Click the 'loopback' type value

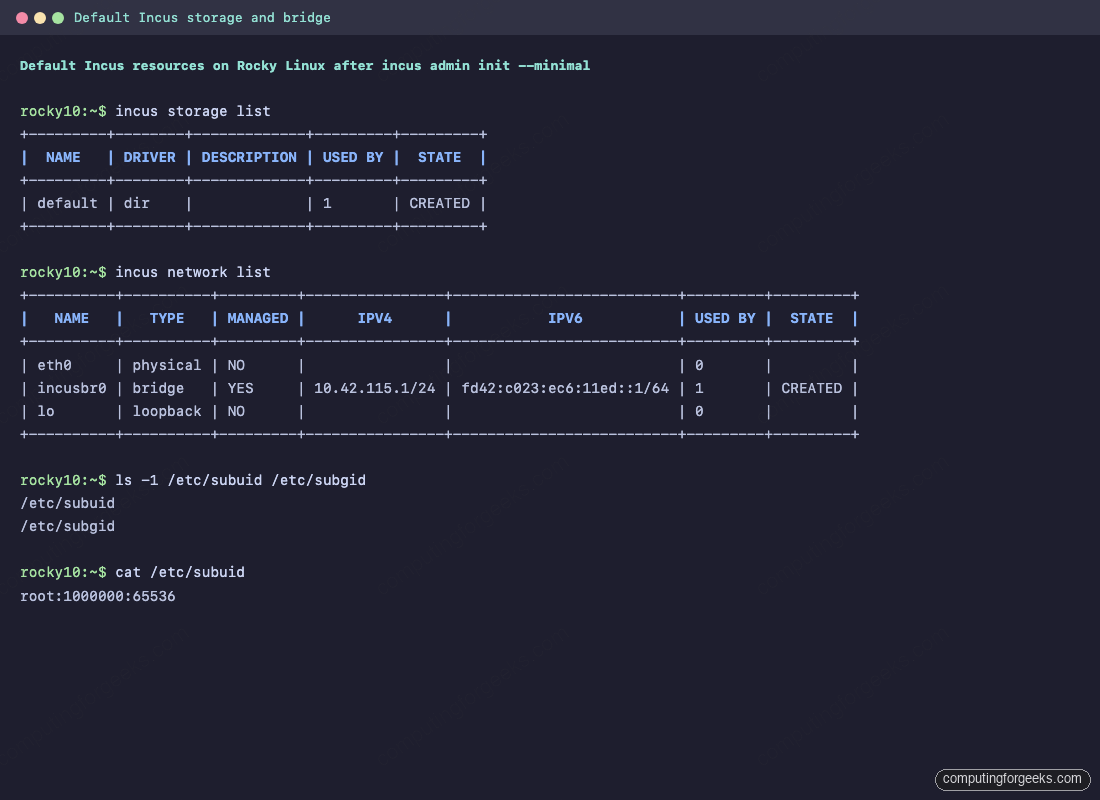coord(167,411)
